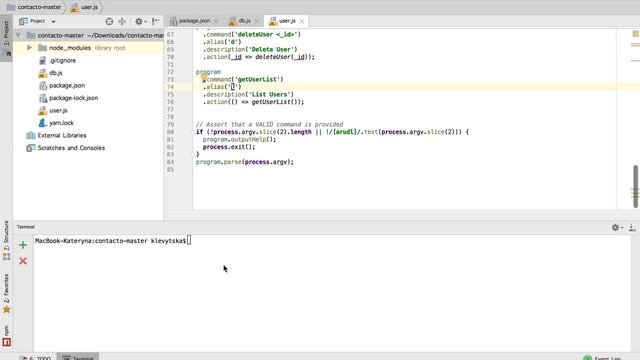Switch to the db.js editor tab

[x=244, y=21]
